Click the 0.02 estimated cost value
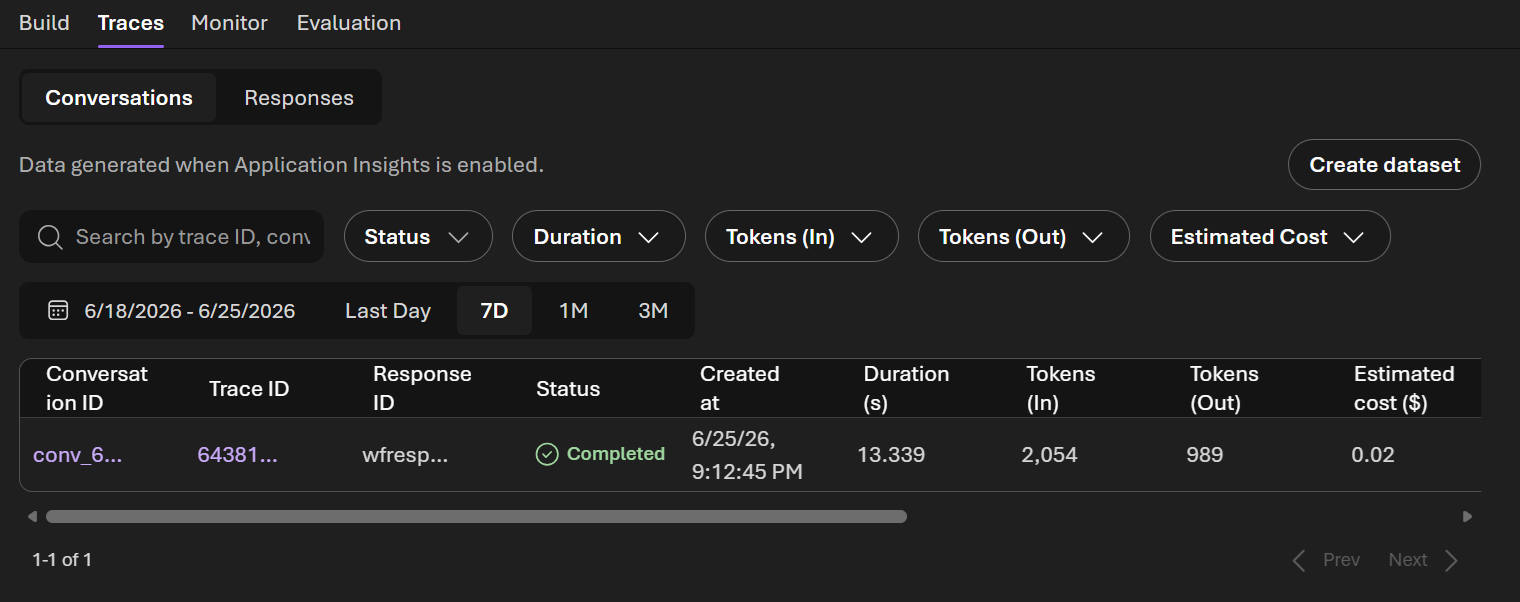The image size is (1520, 602). click(x=1373, y=455)
